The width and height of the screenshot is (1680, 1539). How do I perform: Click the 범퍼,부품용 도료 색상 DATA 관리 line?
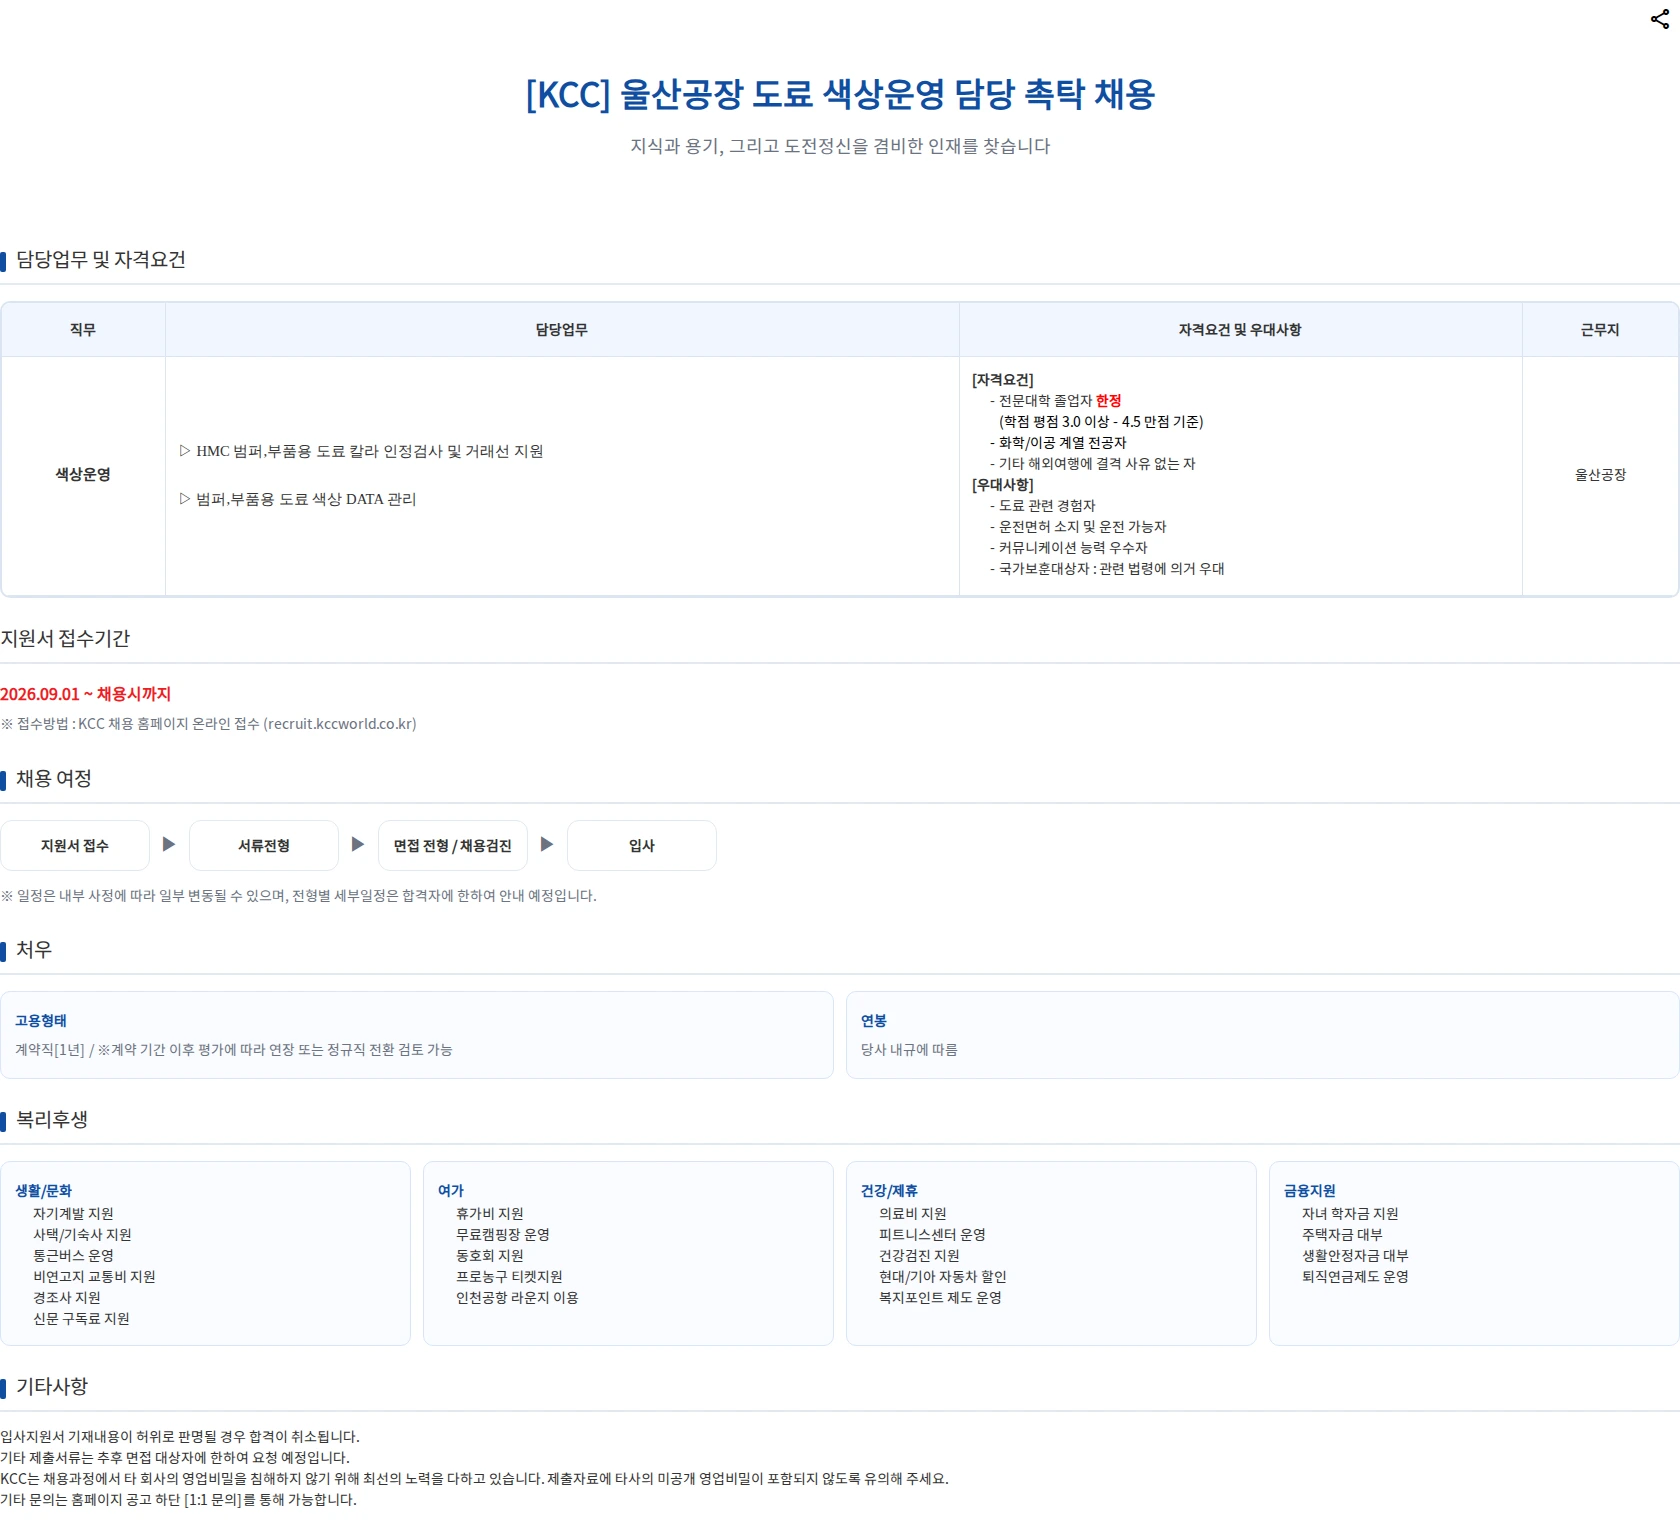(297, 499)
